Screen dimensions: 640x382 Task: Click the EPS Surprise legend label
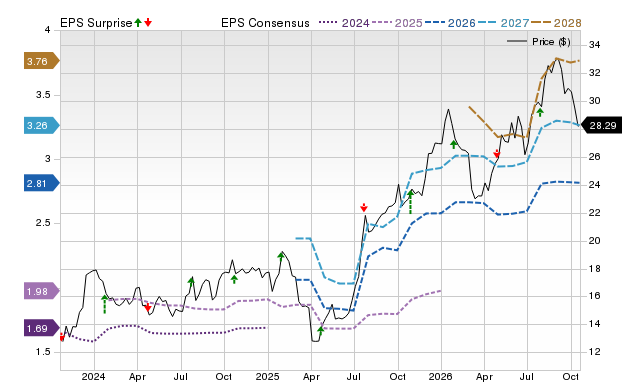96,23
